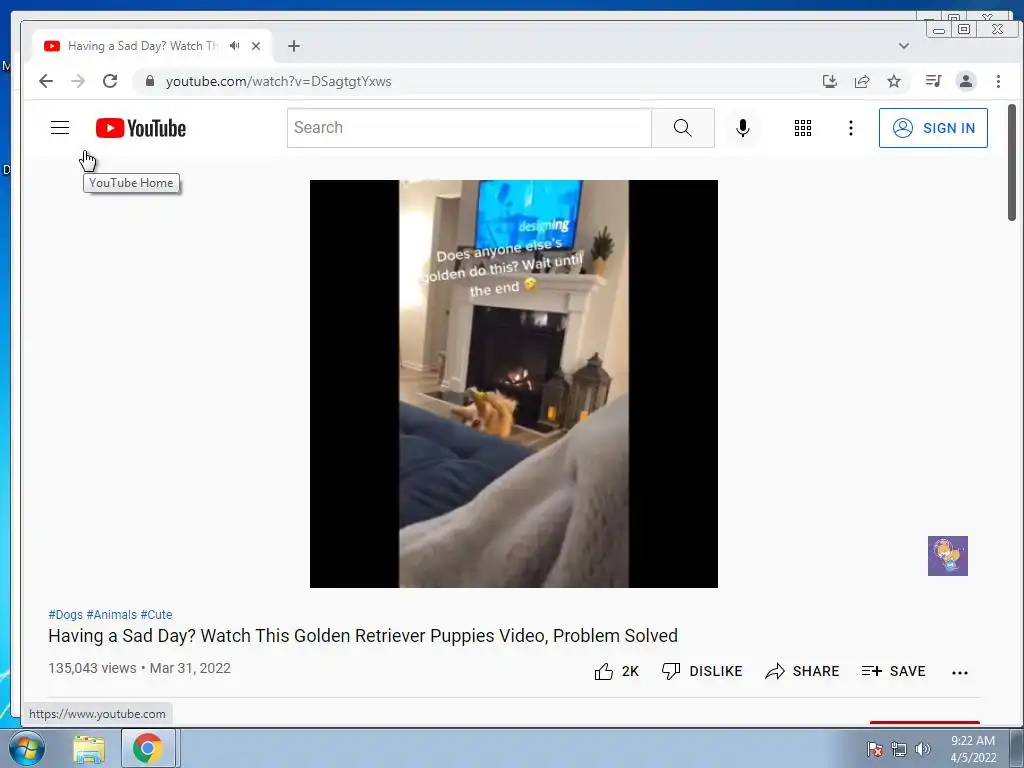Click the share page icon in address bar
The width and height of the screenshot is (1024, 768).
[x=862, y=81]
